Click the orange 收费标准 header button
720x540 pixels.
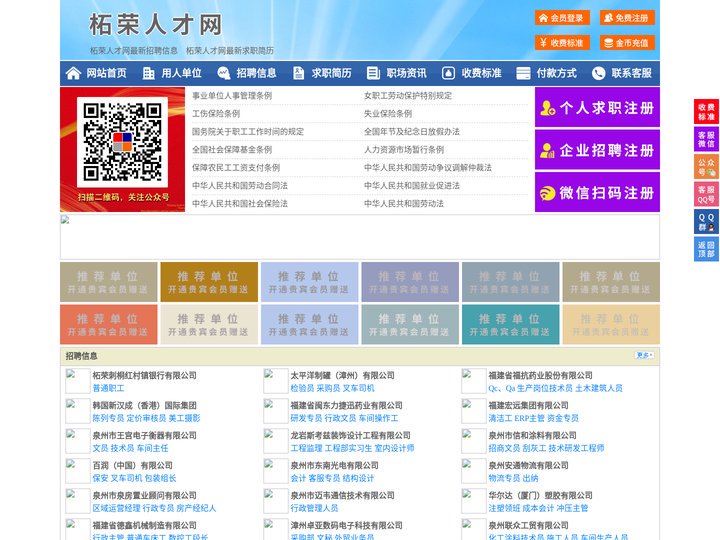coord(562,43)
